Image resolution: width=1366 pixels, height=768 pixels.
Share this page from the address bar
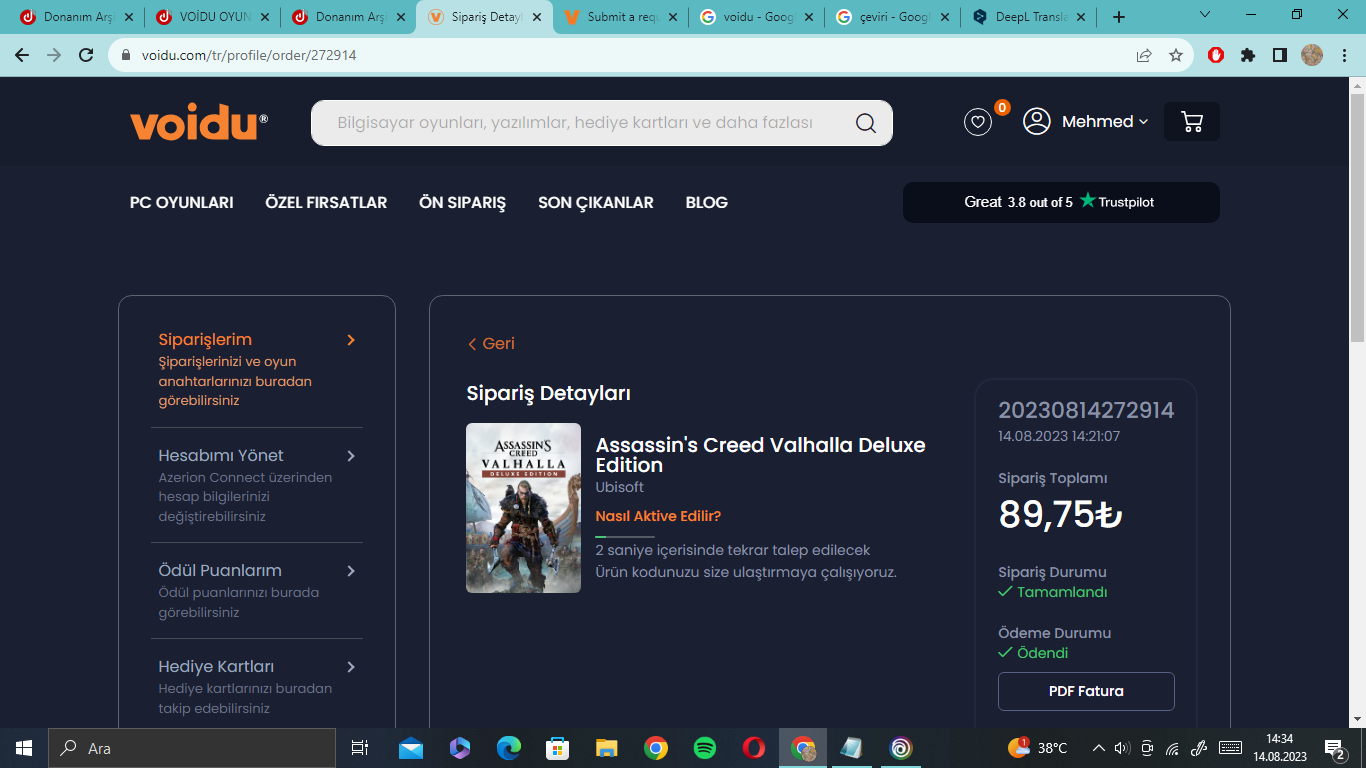[x=1144, y=56]
